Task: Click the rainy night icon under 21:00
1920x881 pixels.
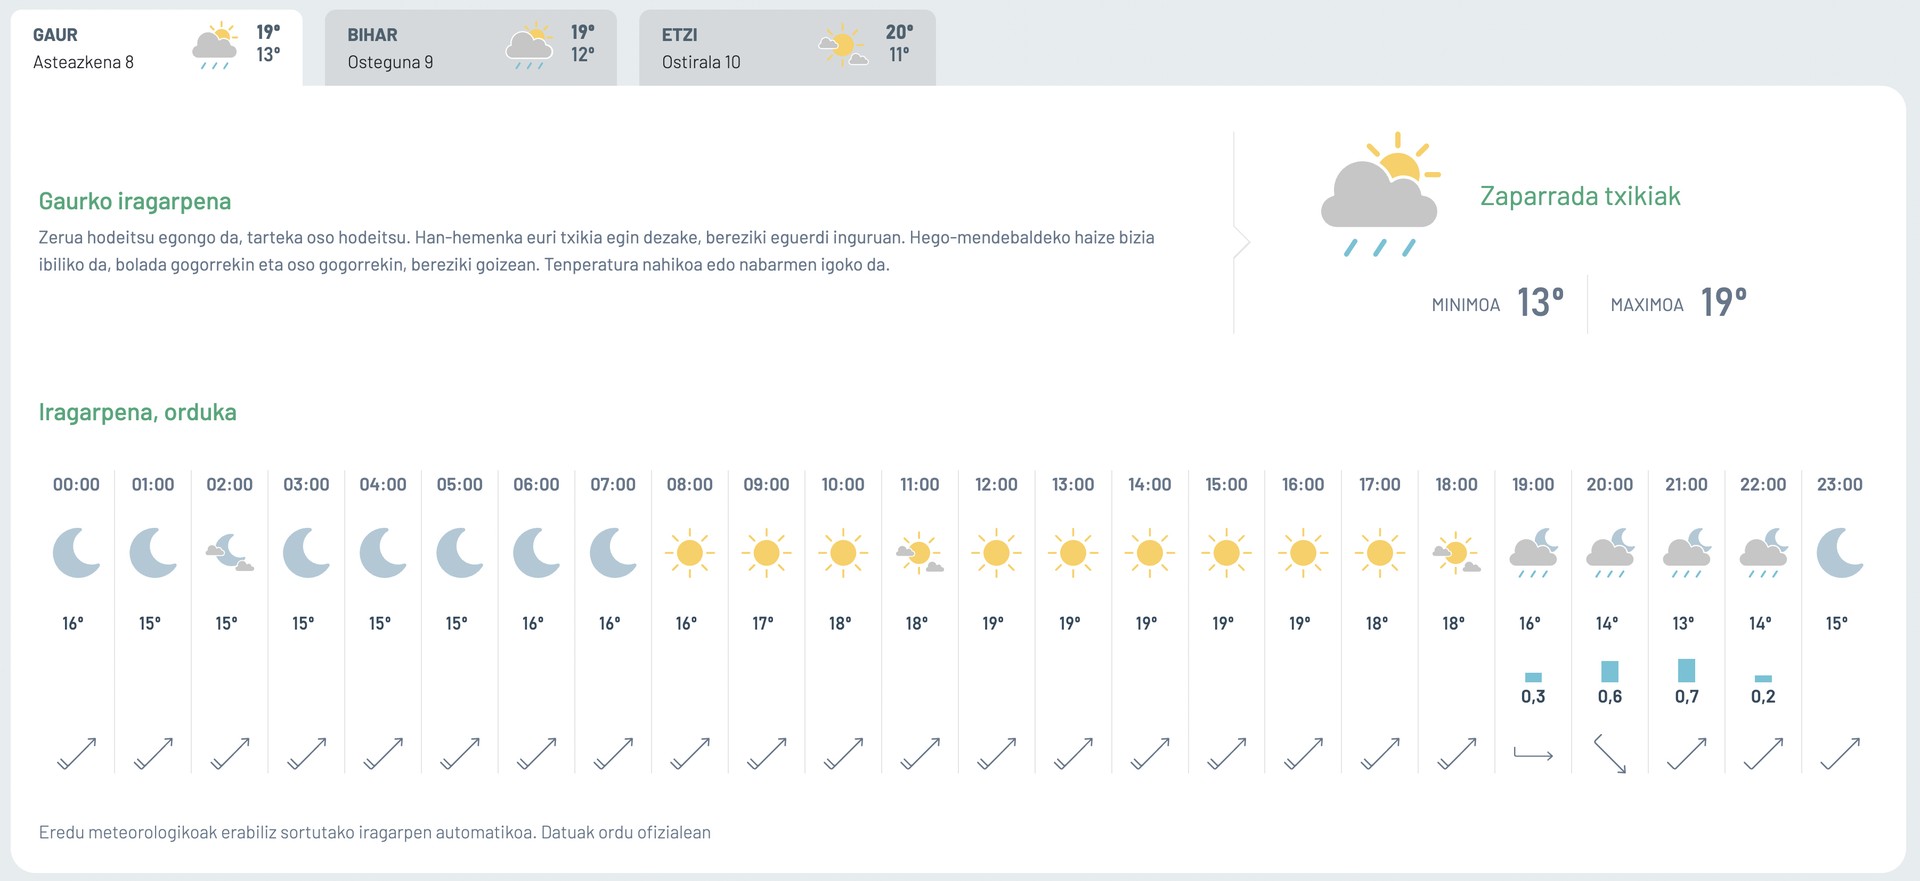Action: pyautogui.click(x=1687, y=553)
